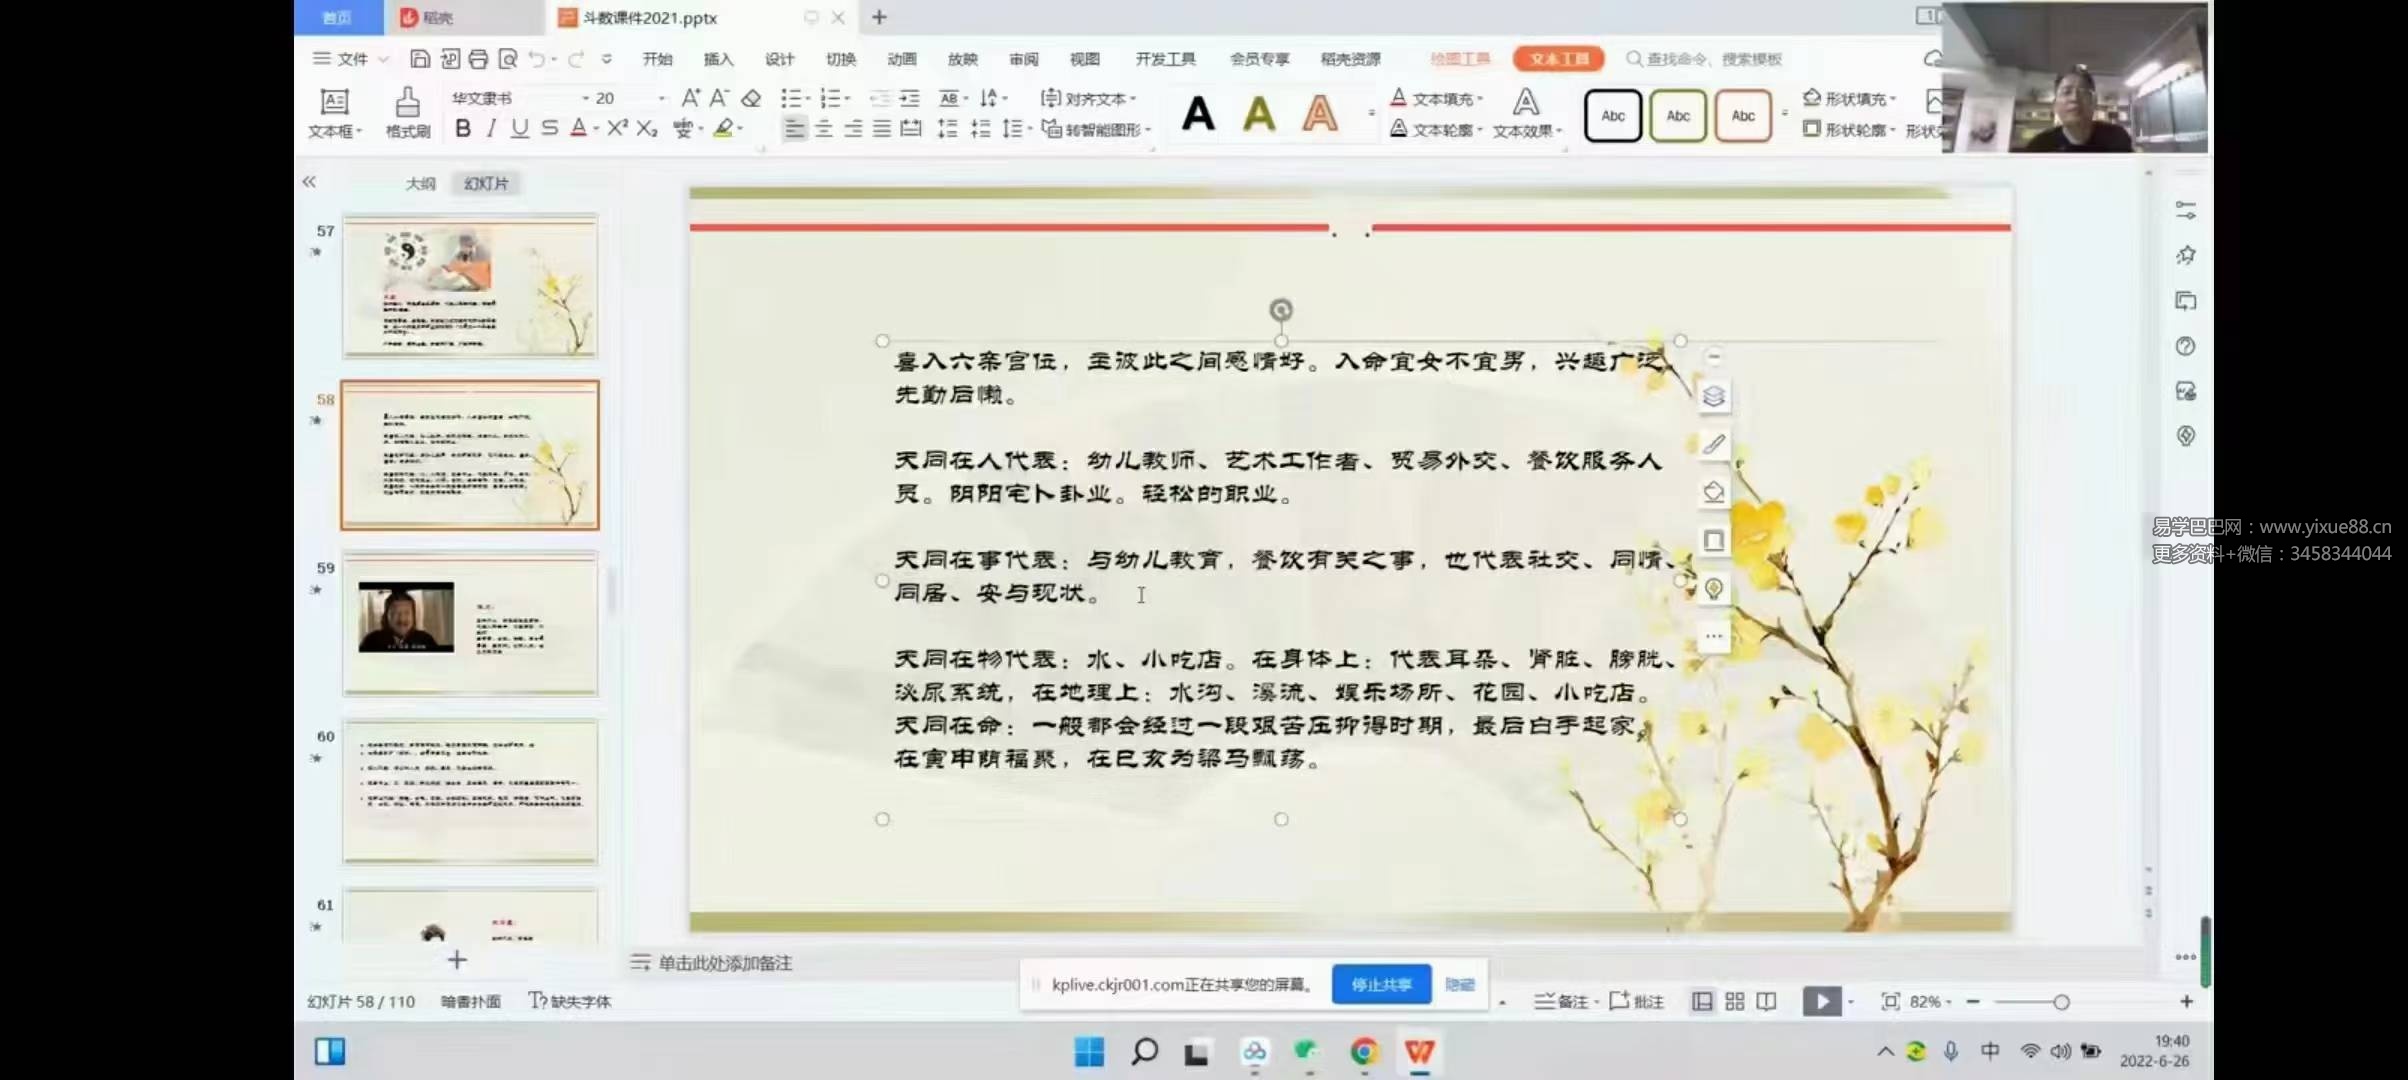This screenshot has width=2408, height=1080.
Task: Apply superscript formatting to text
Action: (x=615, y=128)
